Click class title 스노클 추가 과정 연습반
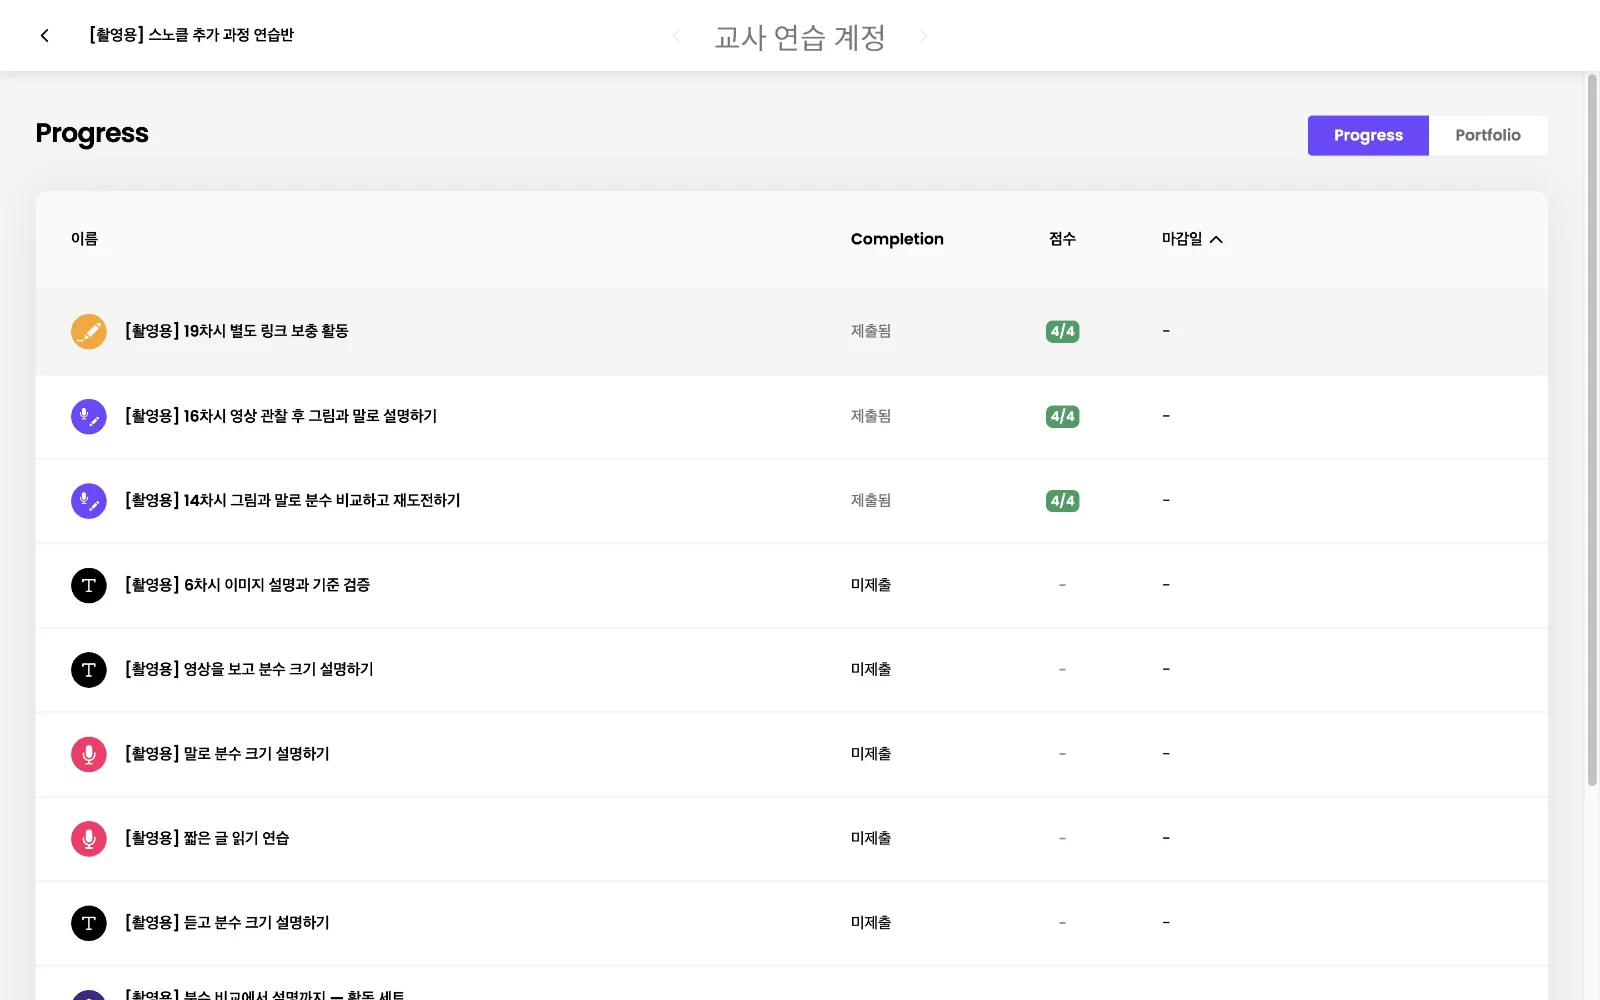Viewport: 1600px width, 1000px height. coord(191,35)
